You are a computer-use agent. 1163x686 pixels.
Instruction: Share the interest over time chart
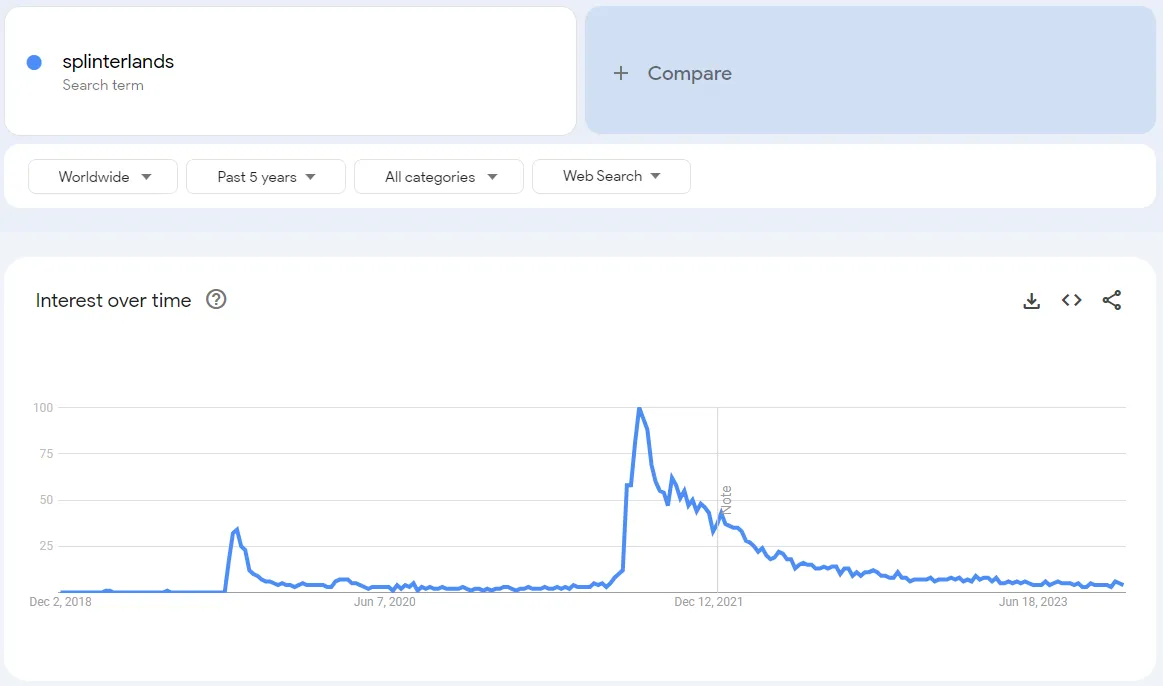pyautogui.click(x=1111, y=300)
